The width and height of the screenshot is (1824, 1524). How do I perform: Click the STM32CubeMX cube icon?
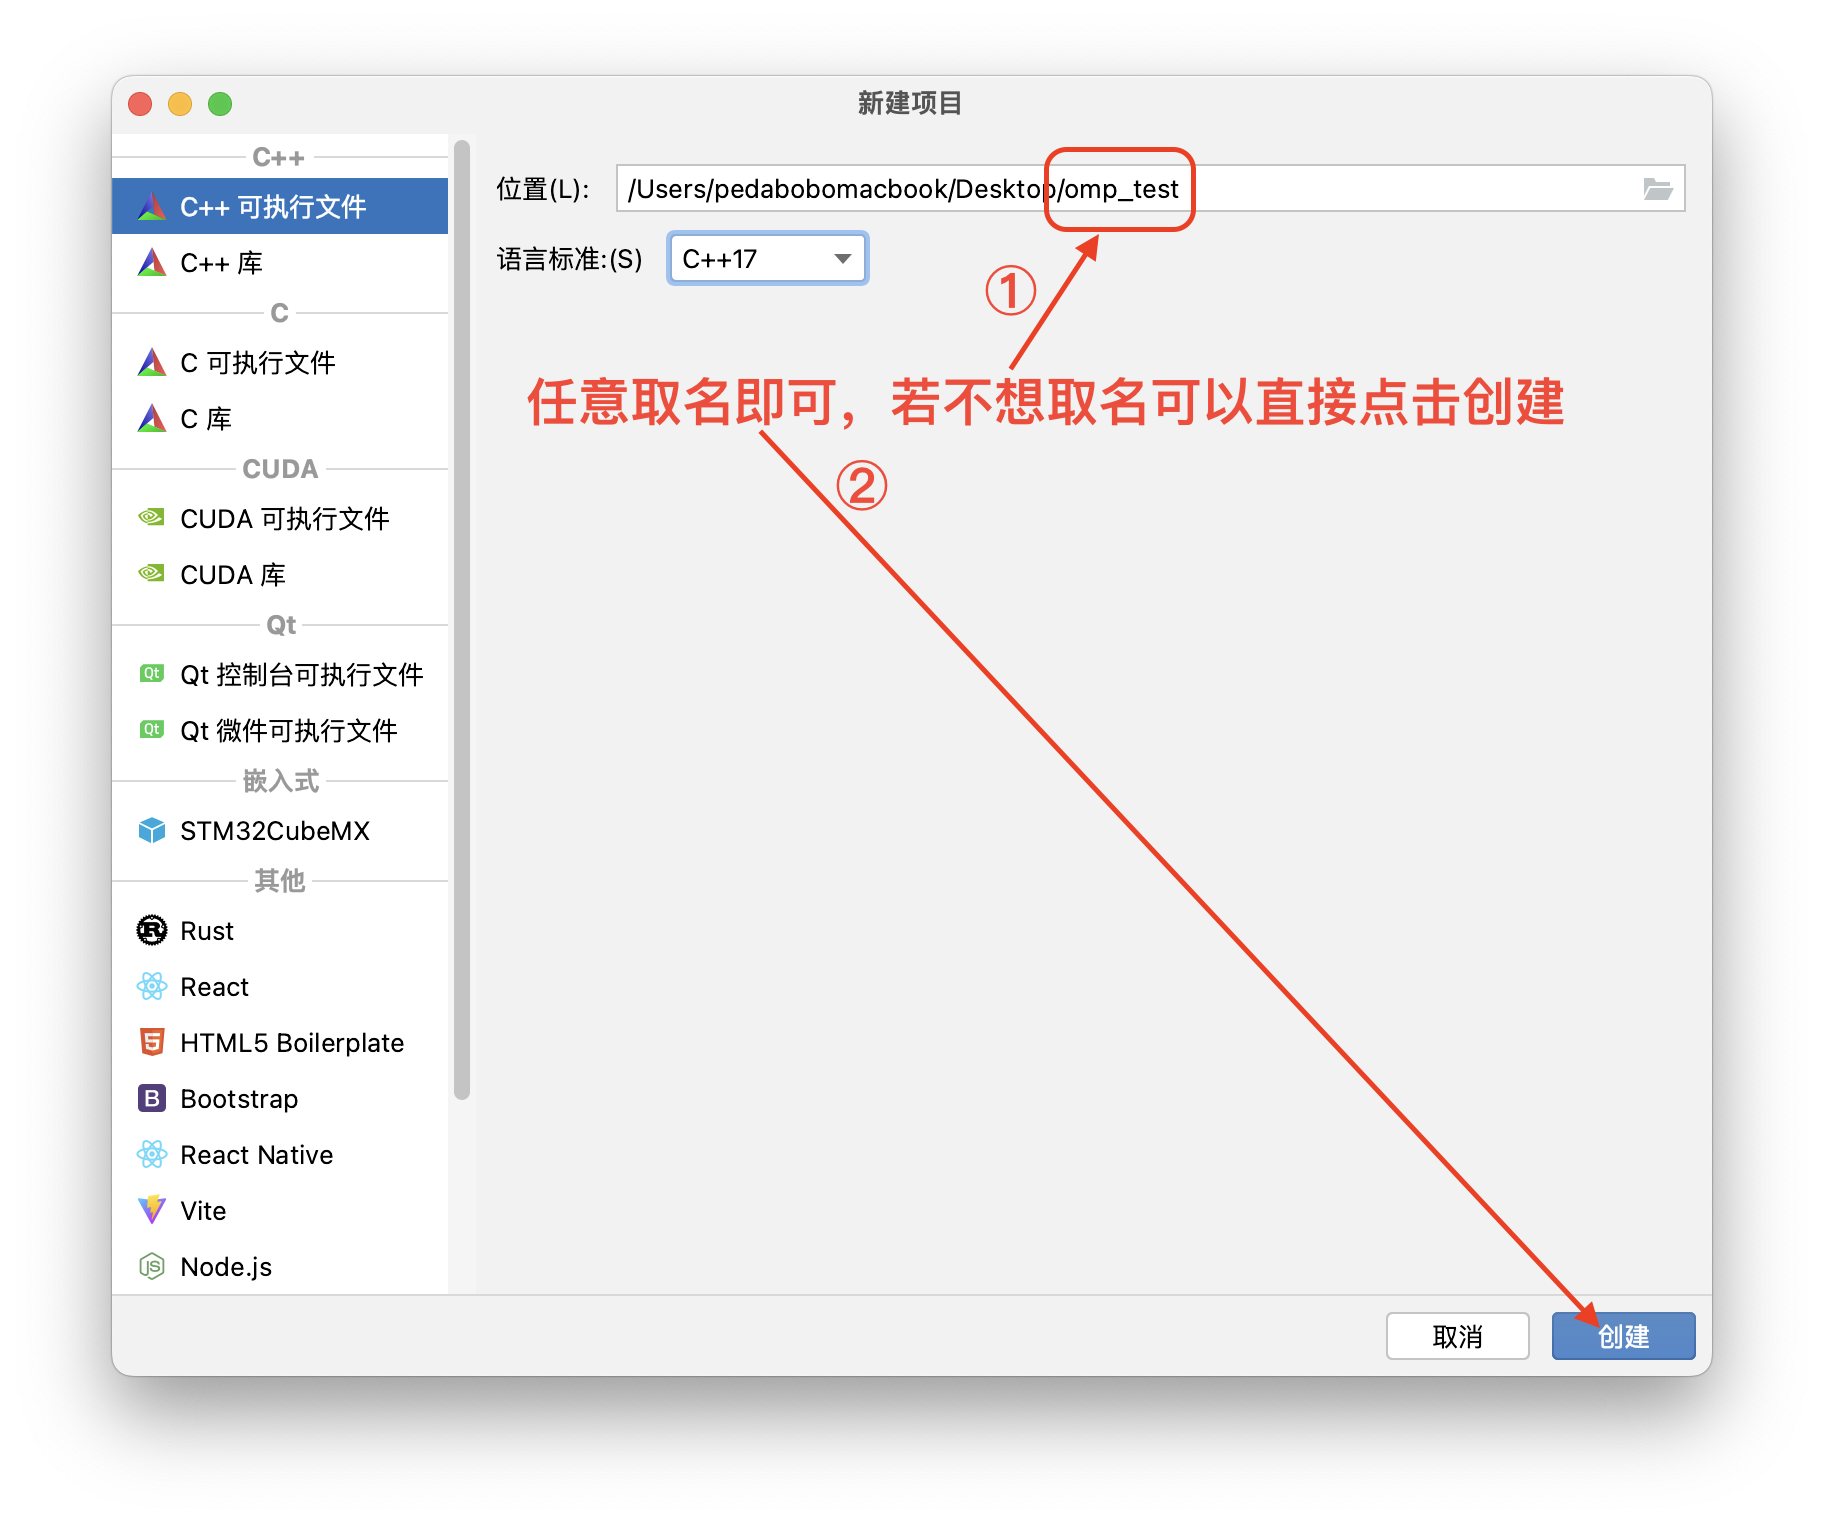click(x=152, y=830)
